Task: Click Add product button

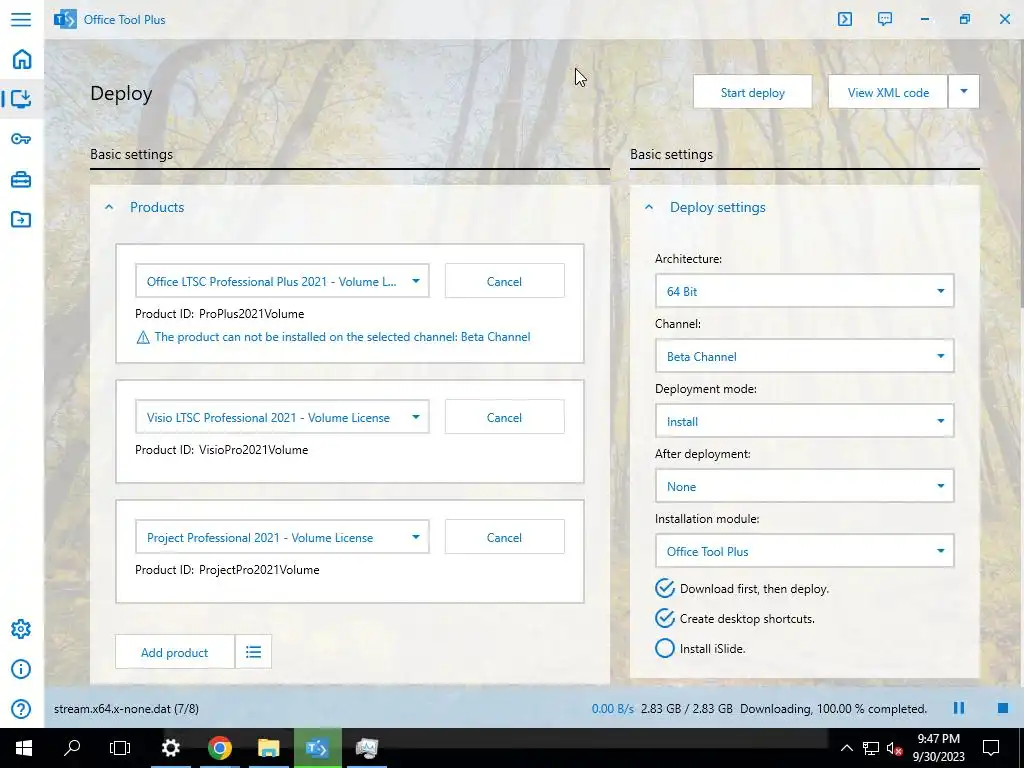Action: click(x=174, y=652)
